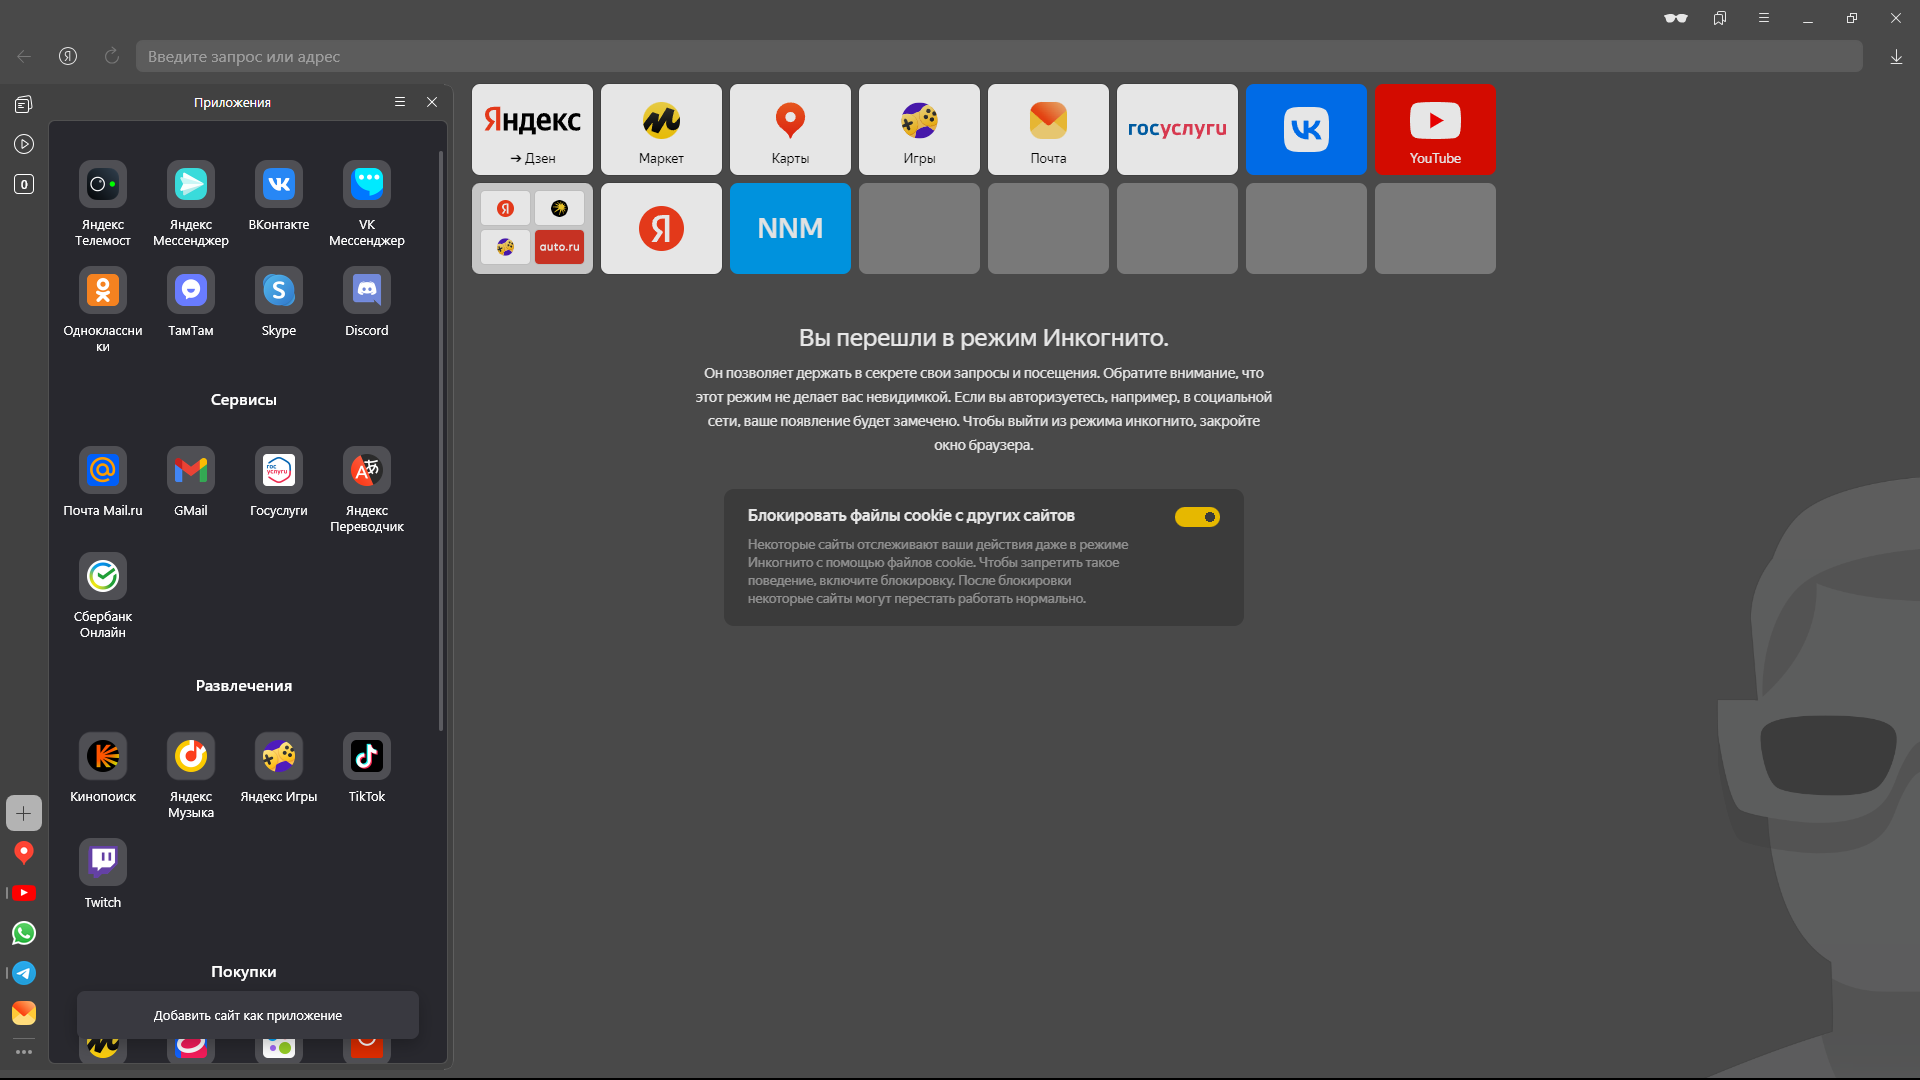Open WhatsApp from the left sidebar
The height and width of the screenshot is (1080, 1920).
[x=24, y=933]
